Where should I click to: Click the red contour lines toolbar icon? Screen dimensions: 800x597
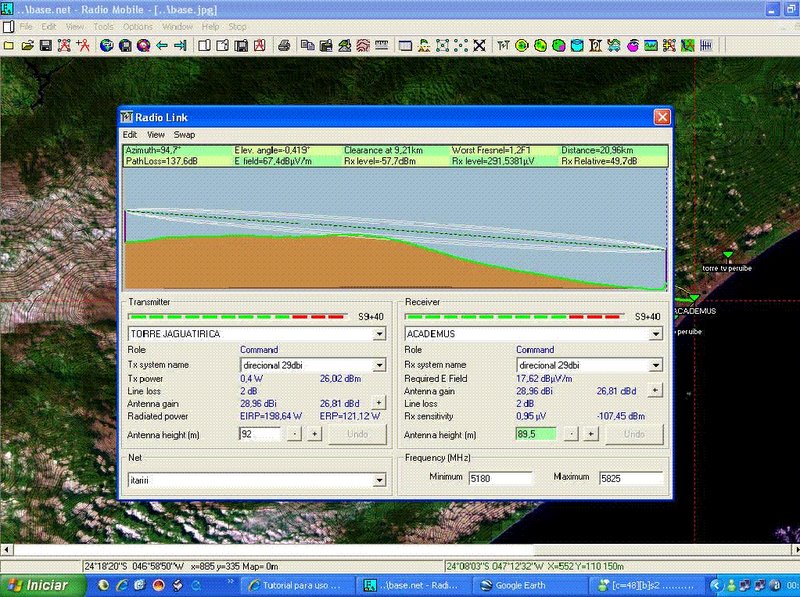[363, 46]
